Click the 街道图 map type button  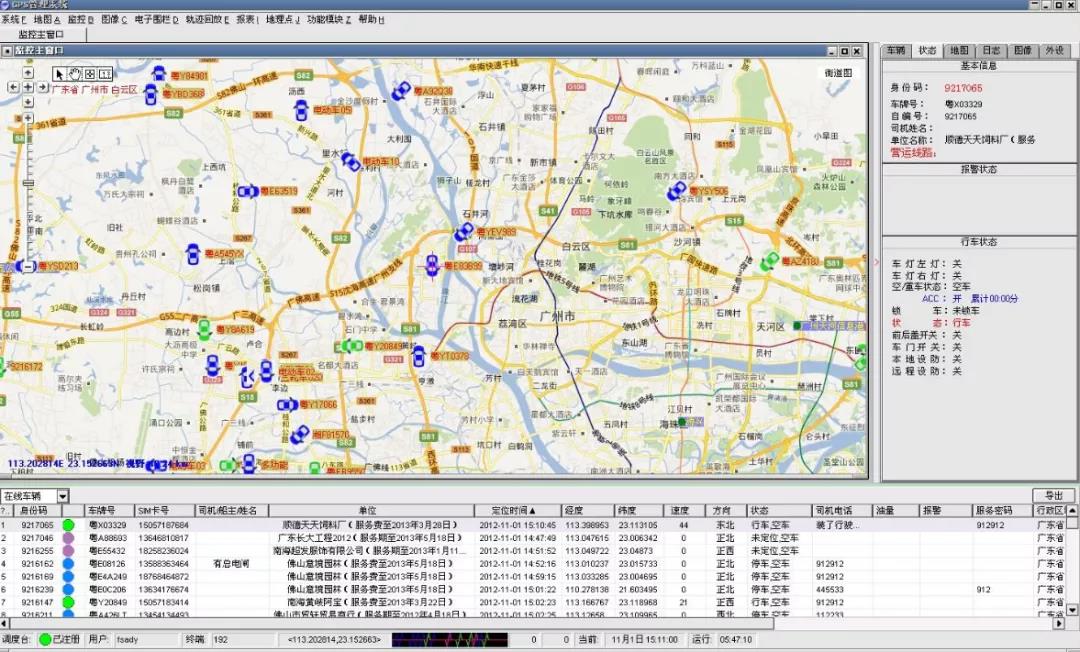pos(838,73)
